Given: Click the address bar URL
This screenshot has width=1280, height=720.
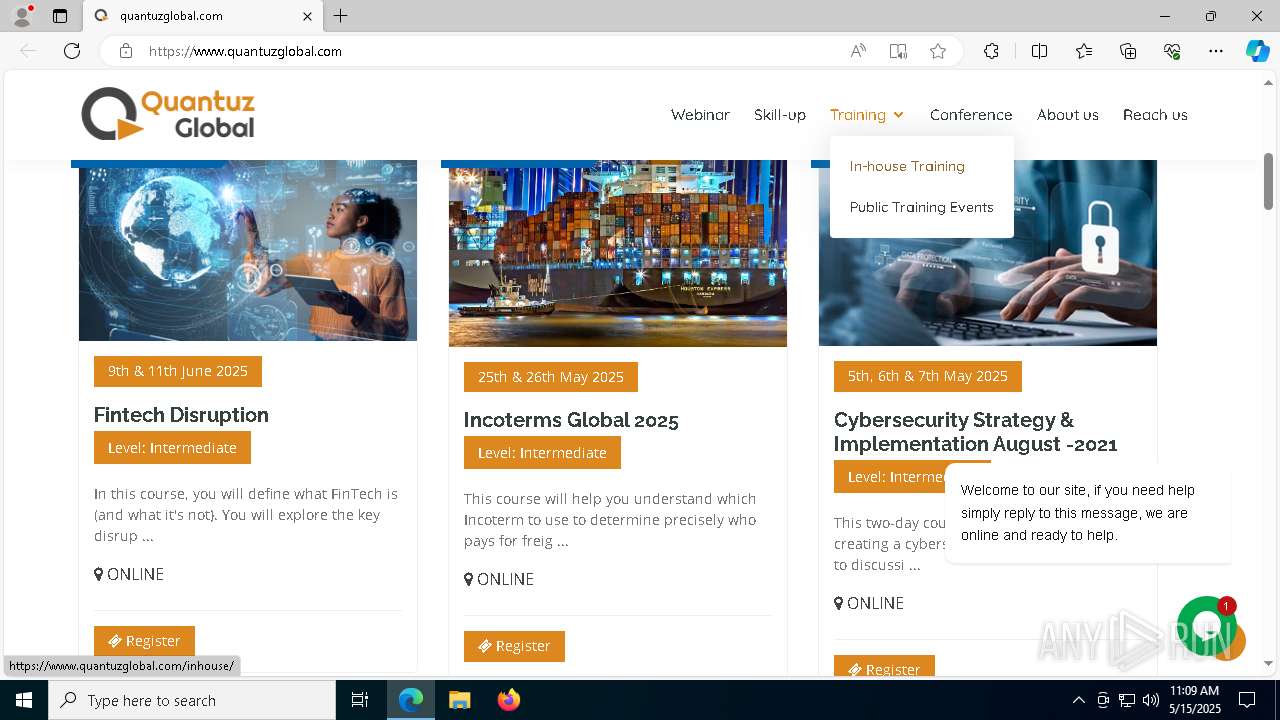Looking at the screenshot, I should coord(245,51).
